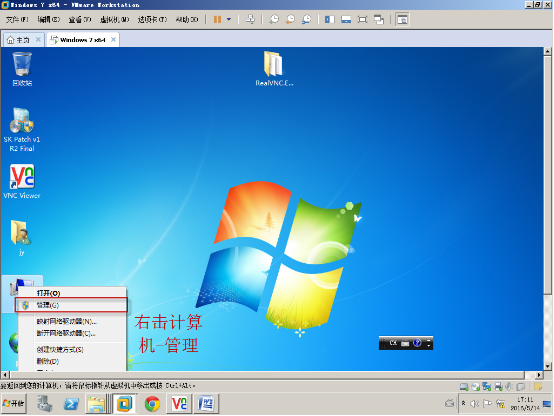Screen dimensions: 554x416
Task: Select the VNC Viewer desktop icon
Action: [22, 181]
